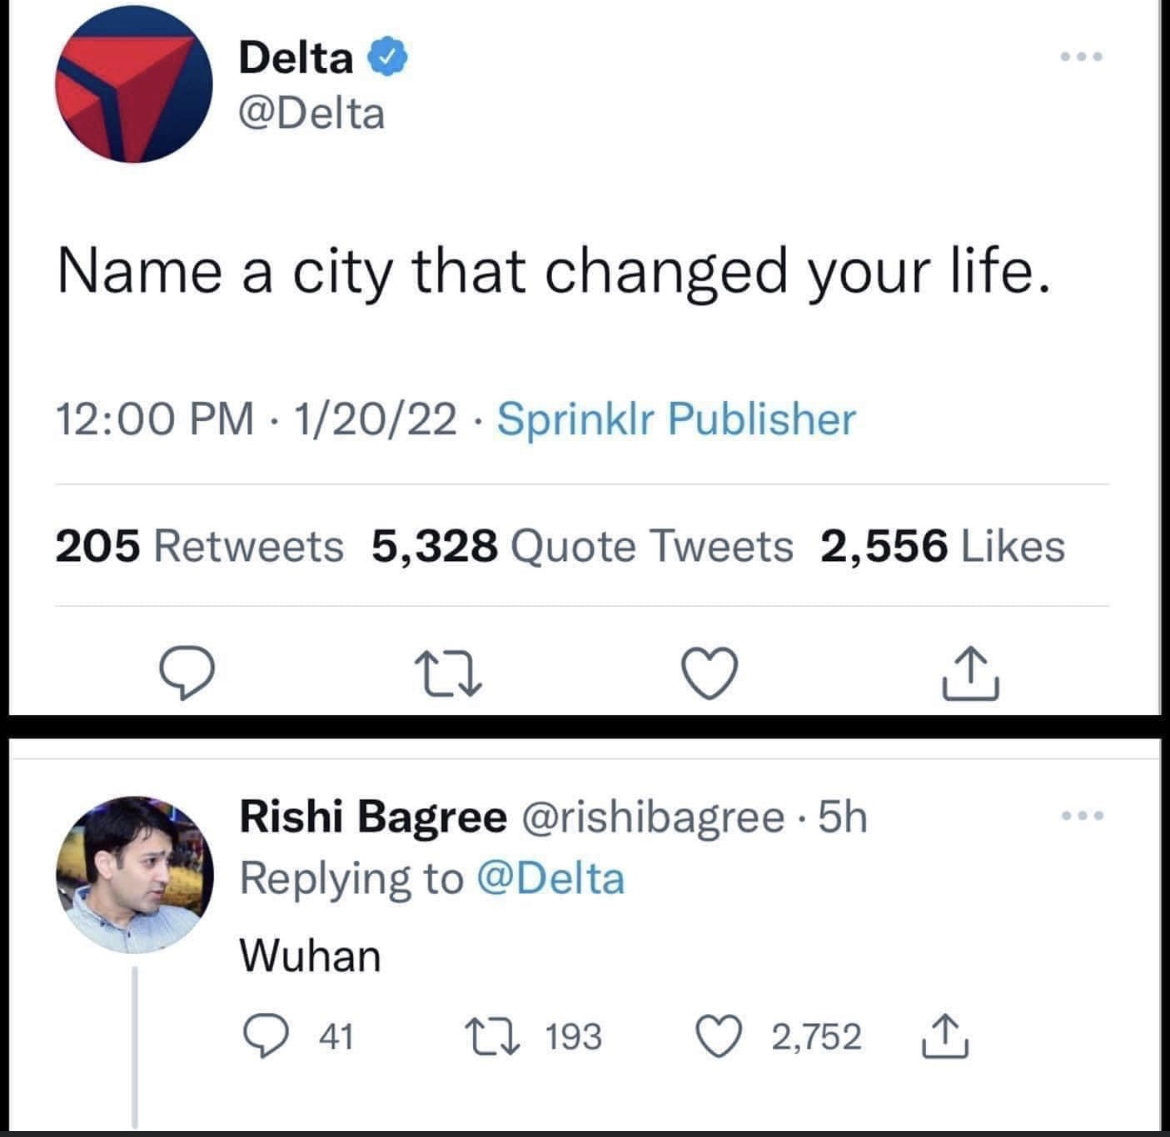The image size is (1170, 1137).
Task: Open Rishi Bagree's profile picture
Action: pyautogui.click(x=134, y=874)
